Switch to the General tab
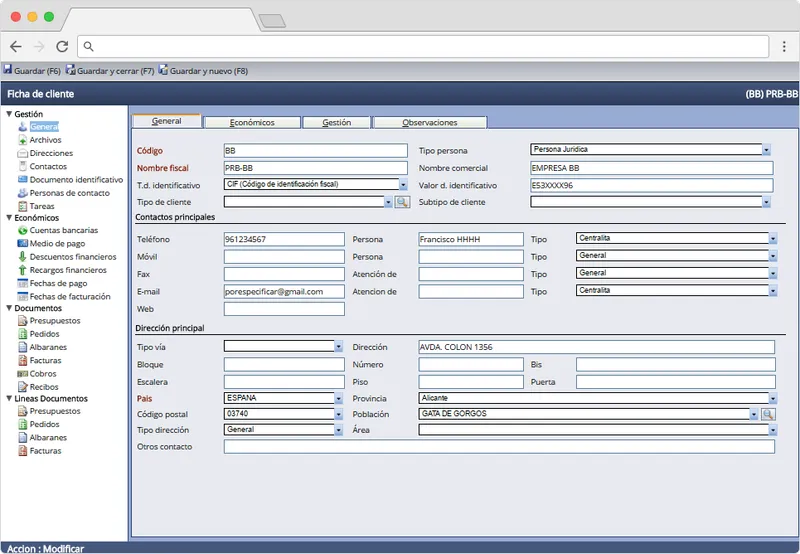The image size is (800, 554). pyautogui.click(x=166, y=121)
